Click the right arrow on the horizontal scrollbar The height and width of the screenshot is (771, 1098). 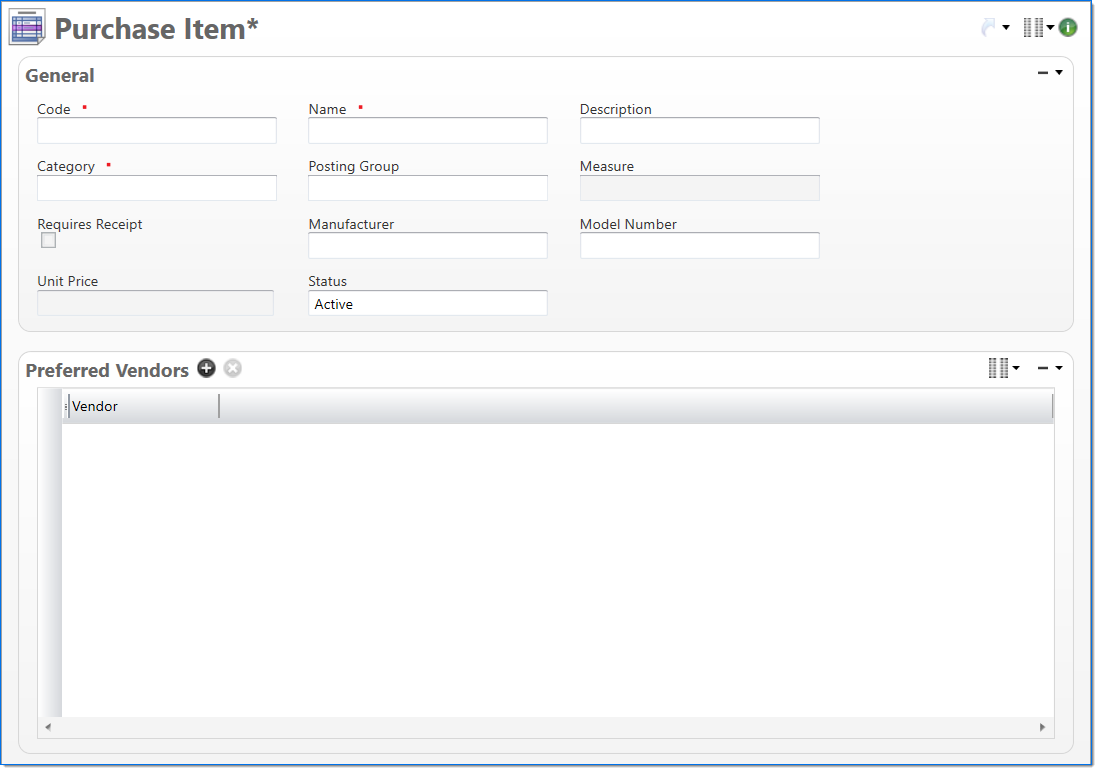click(1042, 728)
